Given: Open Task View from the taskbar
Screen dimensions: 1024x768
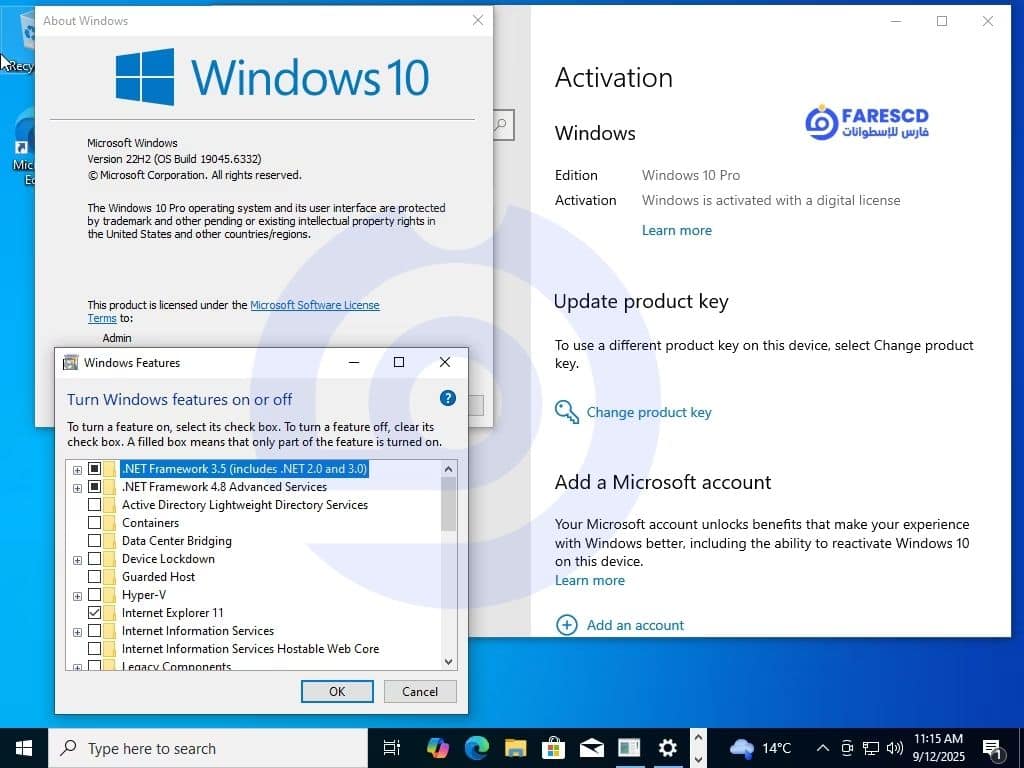Looking at the screenshot, I should (392, 748).
